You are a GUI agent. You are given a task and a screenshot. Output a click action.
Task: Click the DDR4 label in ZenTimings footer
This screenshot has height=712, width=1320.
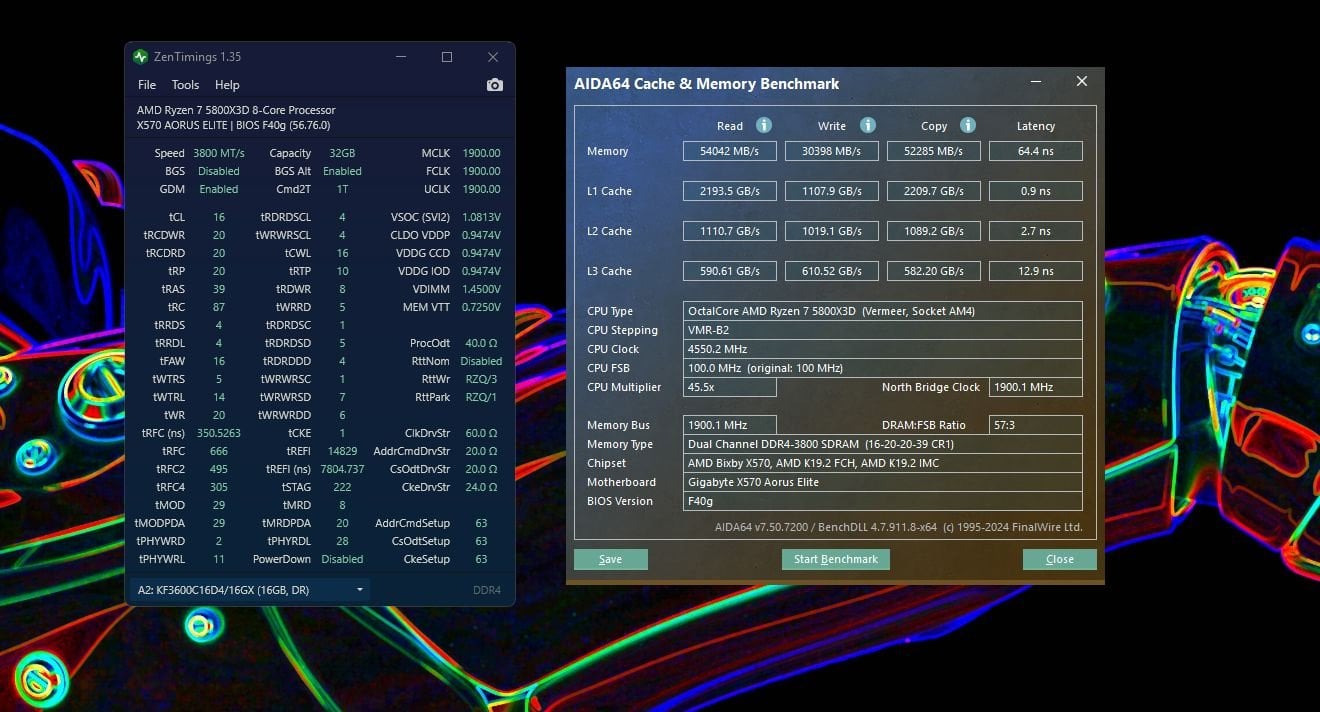point(487,590)
